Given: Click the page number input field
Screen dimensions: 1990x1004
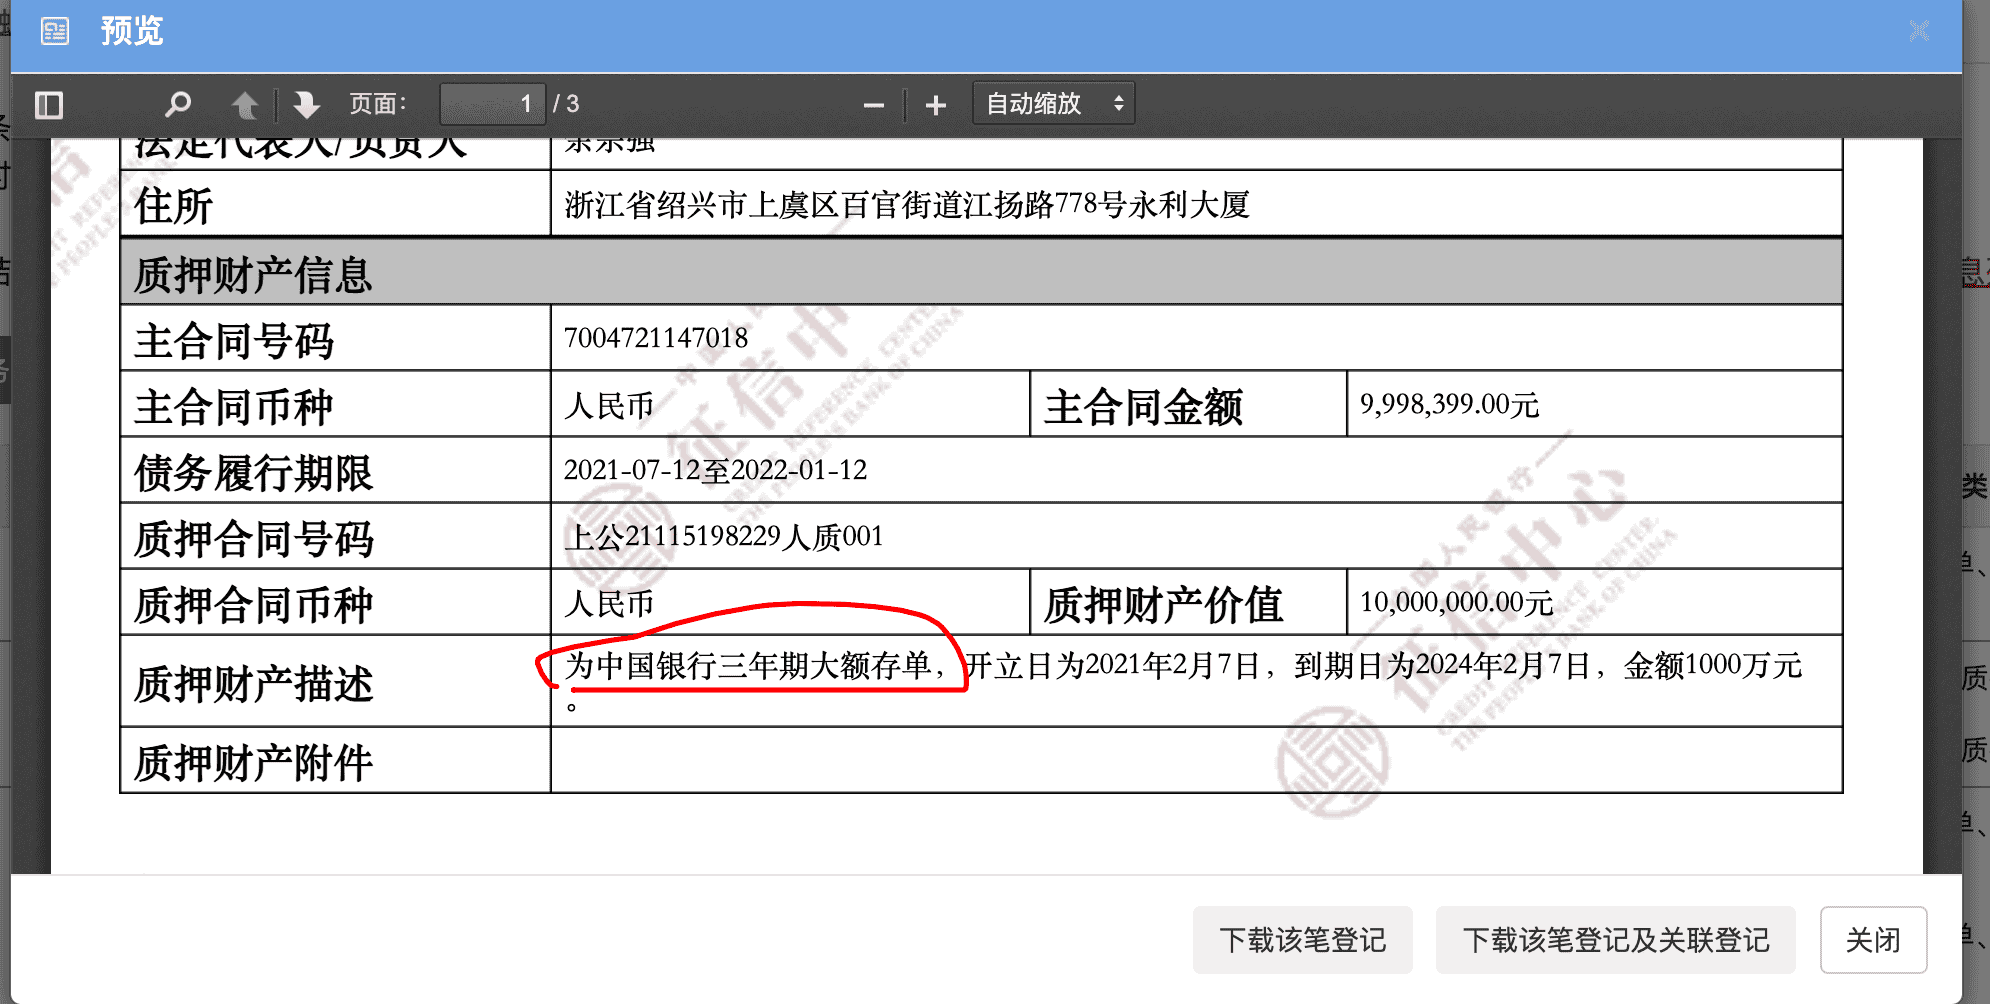Looking at the screenshot, I should [492, 104].
